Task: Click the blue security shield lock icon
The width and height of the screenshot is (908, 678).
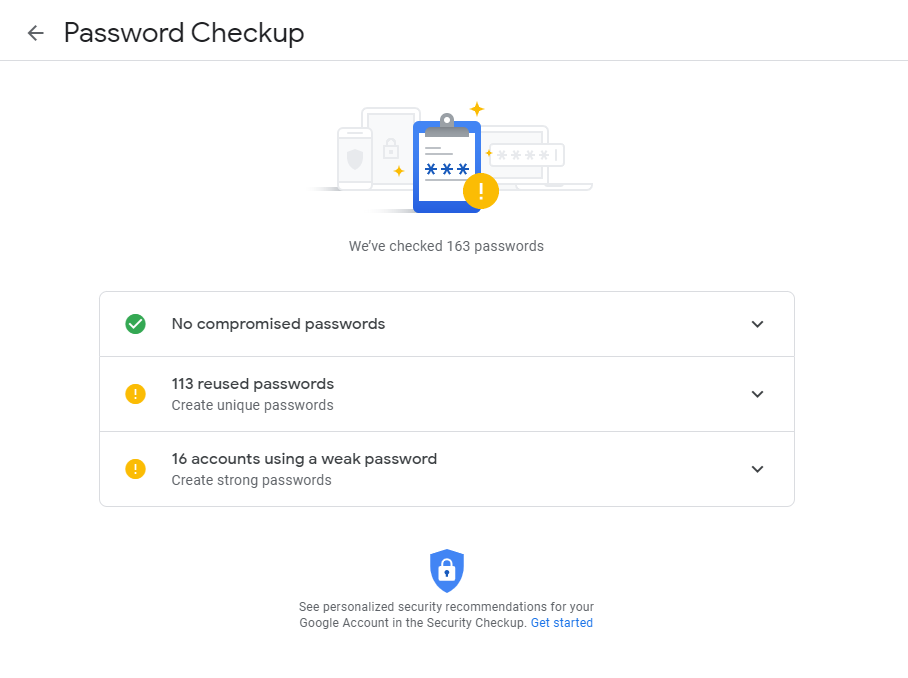Action: pos(446,571)
